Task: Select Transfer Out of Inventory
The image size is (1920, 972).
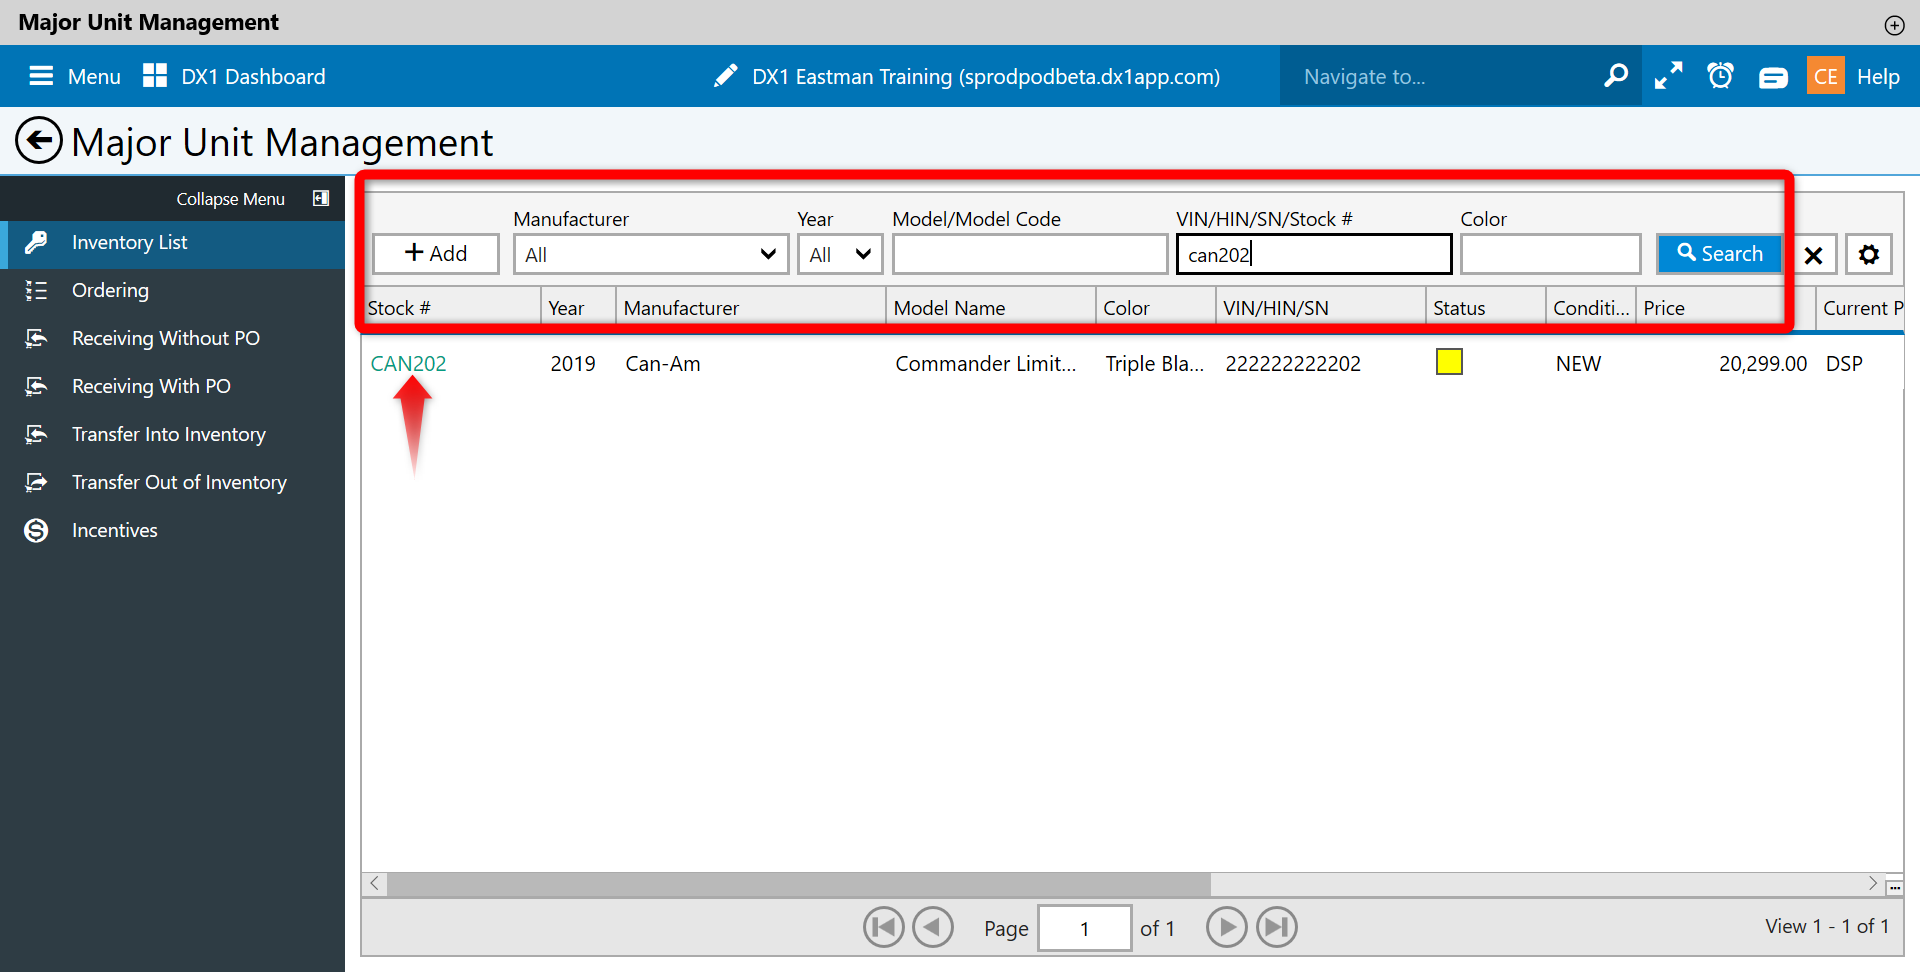Action: click(x=172, y=482)
